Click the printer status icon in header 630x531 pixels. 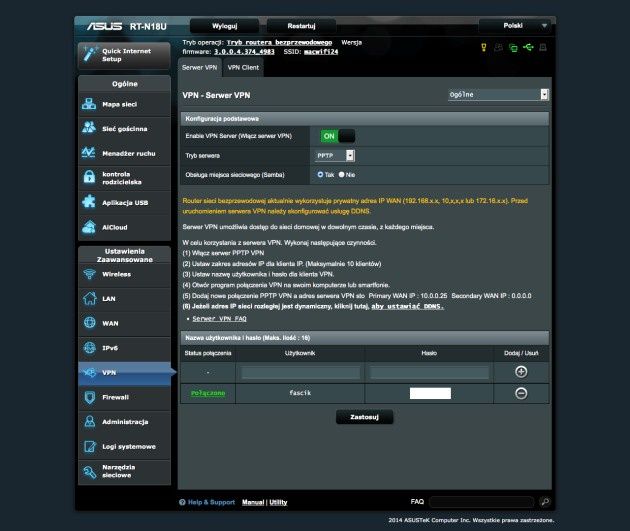coord(543,47)
